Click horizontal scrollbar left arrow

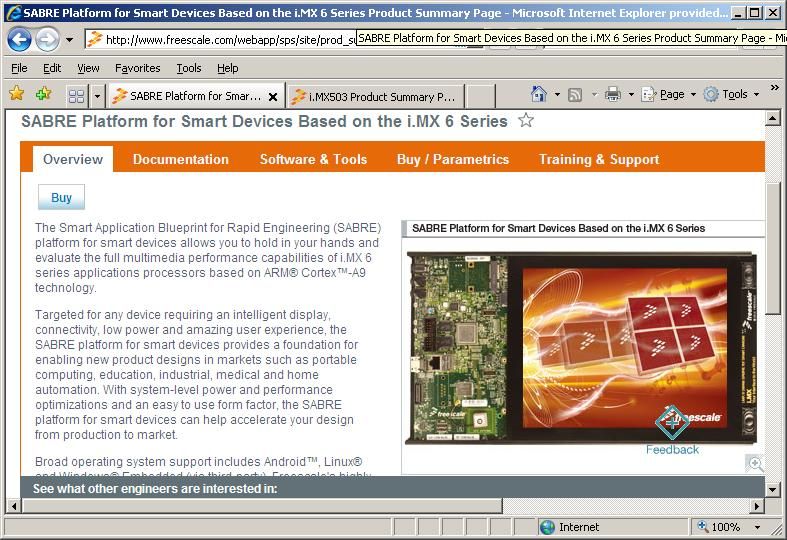(14, 506)
